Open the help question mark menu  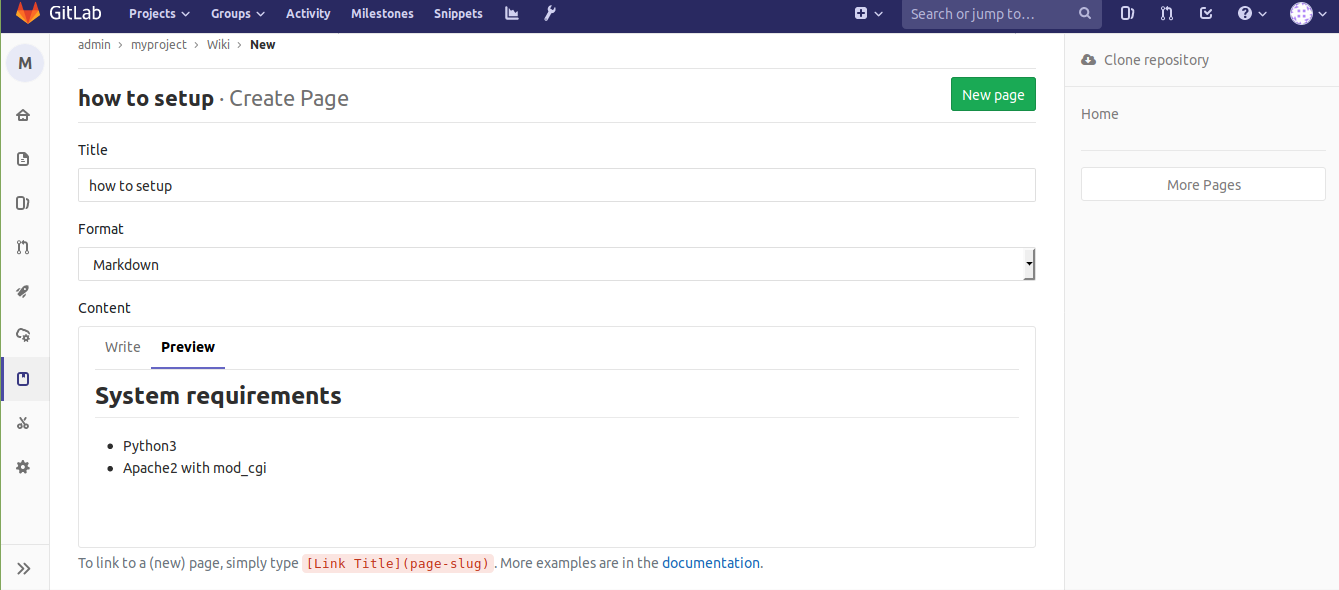pyautogui.click(x=1252, y=14)
